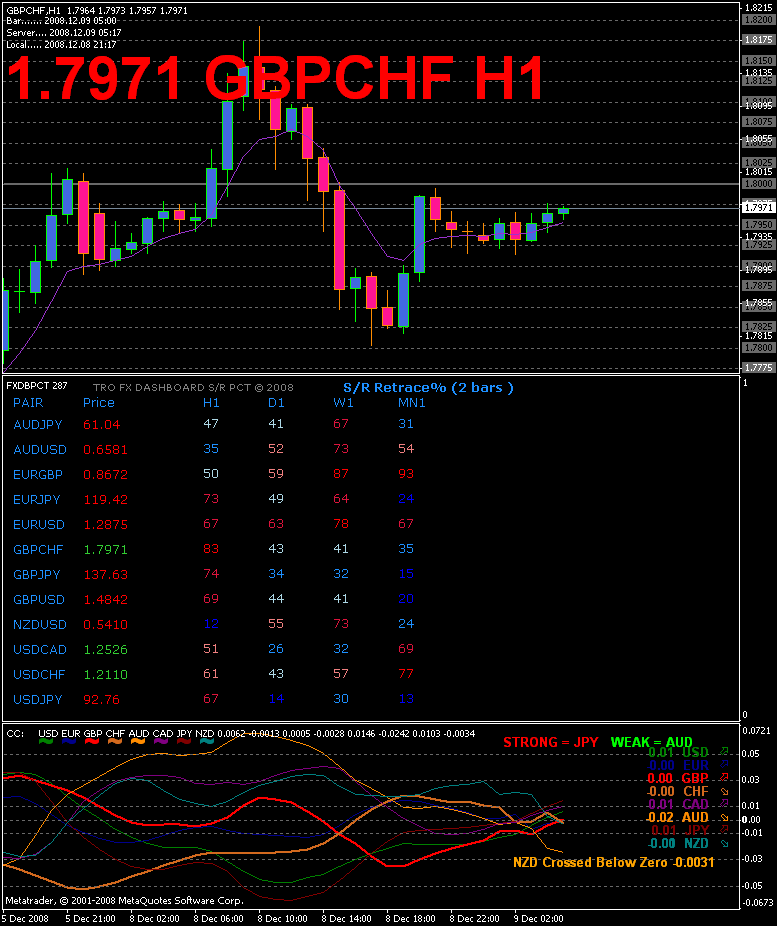Click the 'W1' column header in dashboard
The width and height of the screenshot is (777, 926).
click(343, 403)
